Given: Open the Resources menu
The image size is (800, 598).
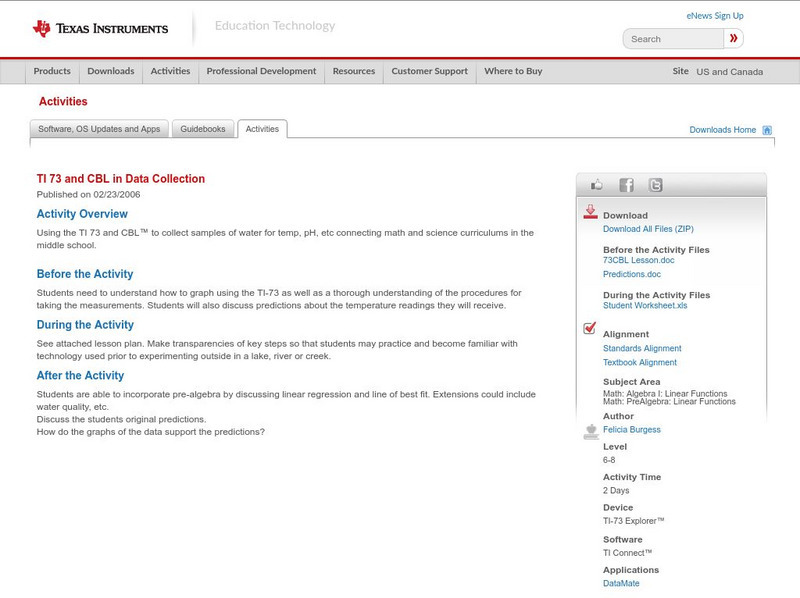Looking at the screenshot, I should pos(354,71).
